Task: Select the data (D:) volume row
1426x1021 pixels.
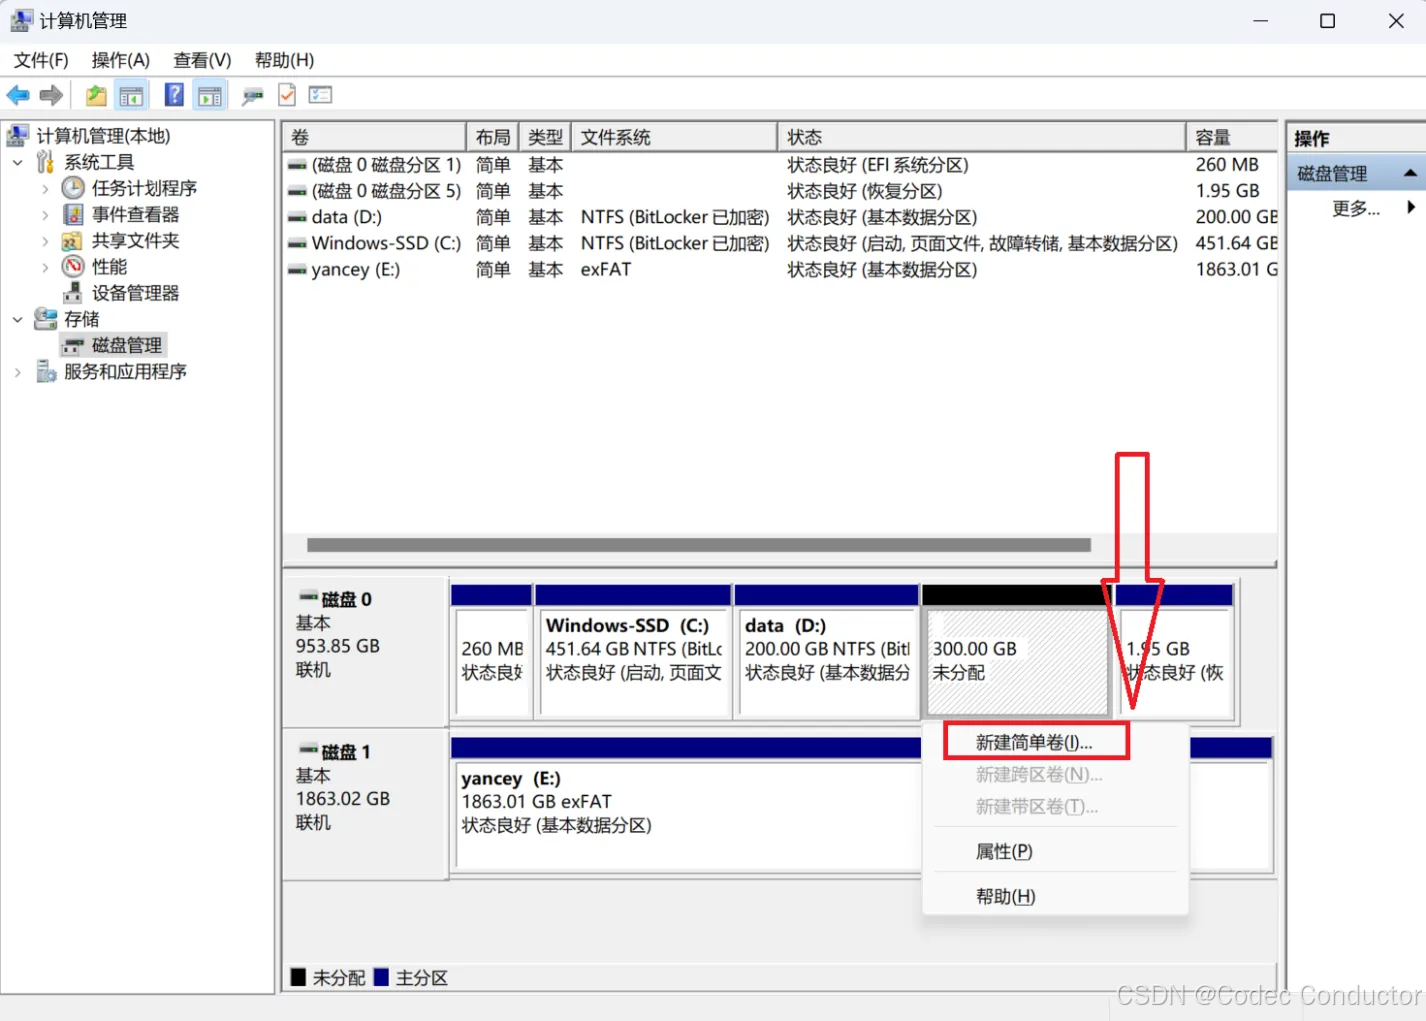Action: pos(780,217)
